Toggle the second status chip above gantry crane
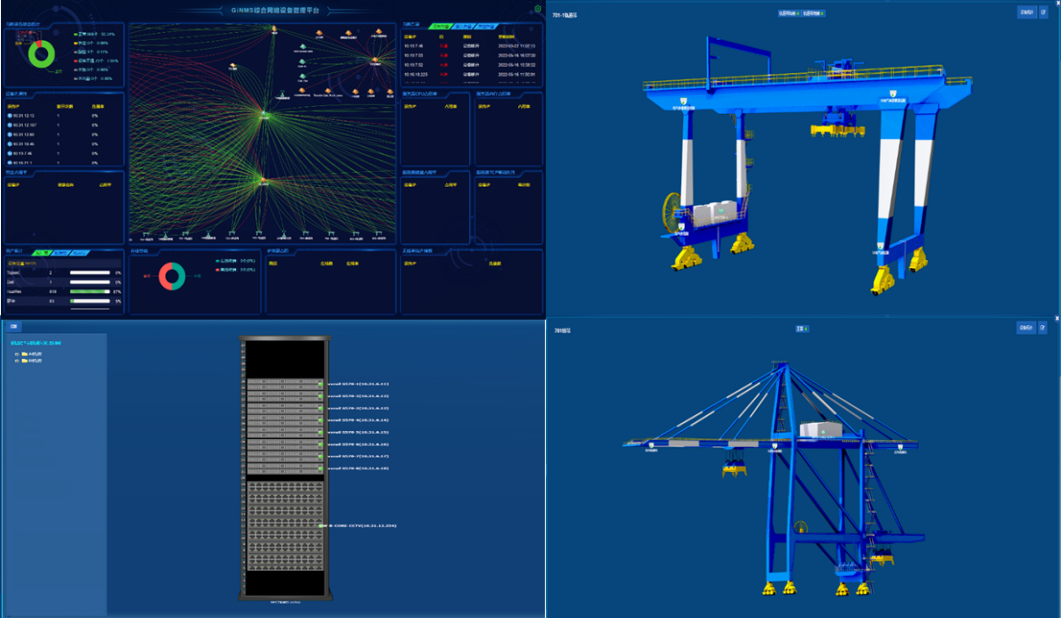 tap(814, 13)
